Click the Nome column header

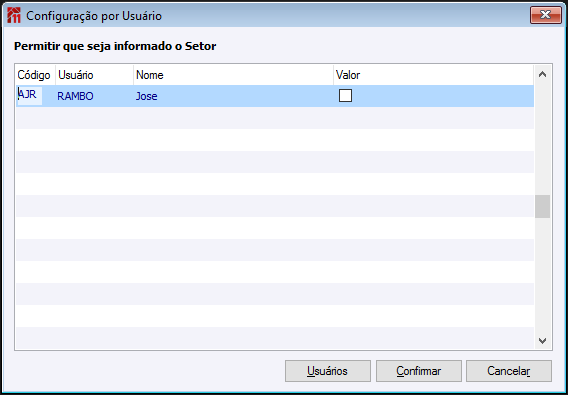[x=233, y=75]
